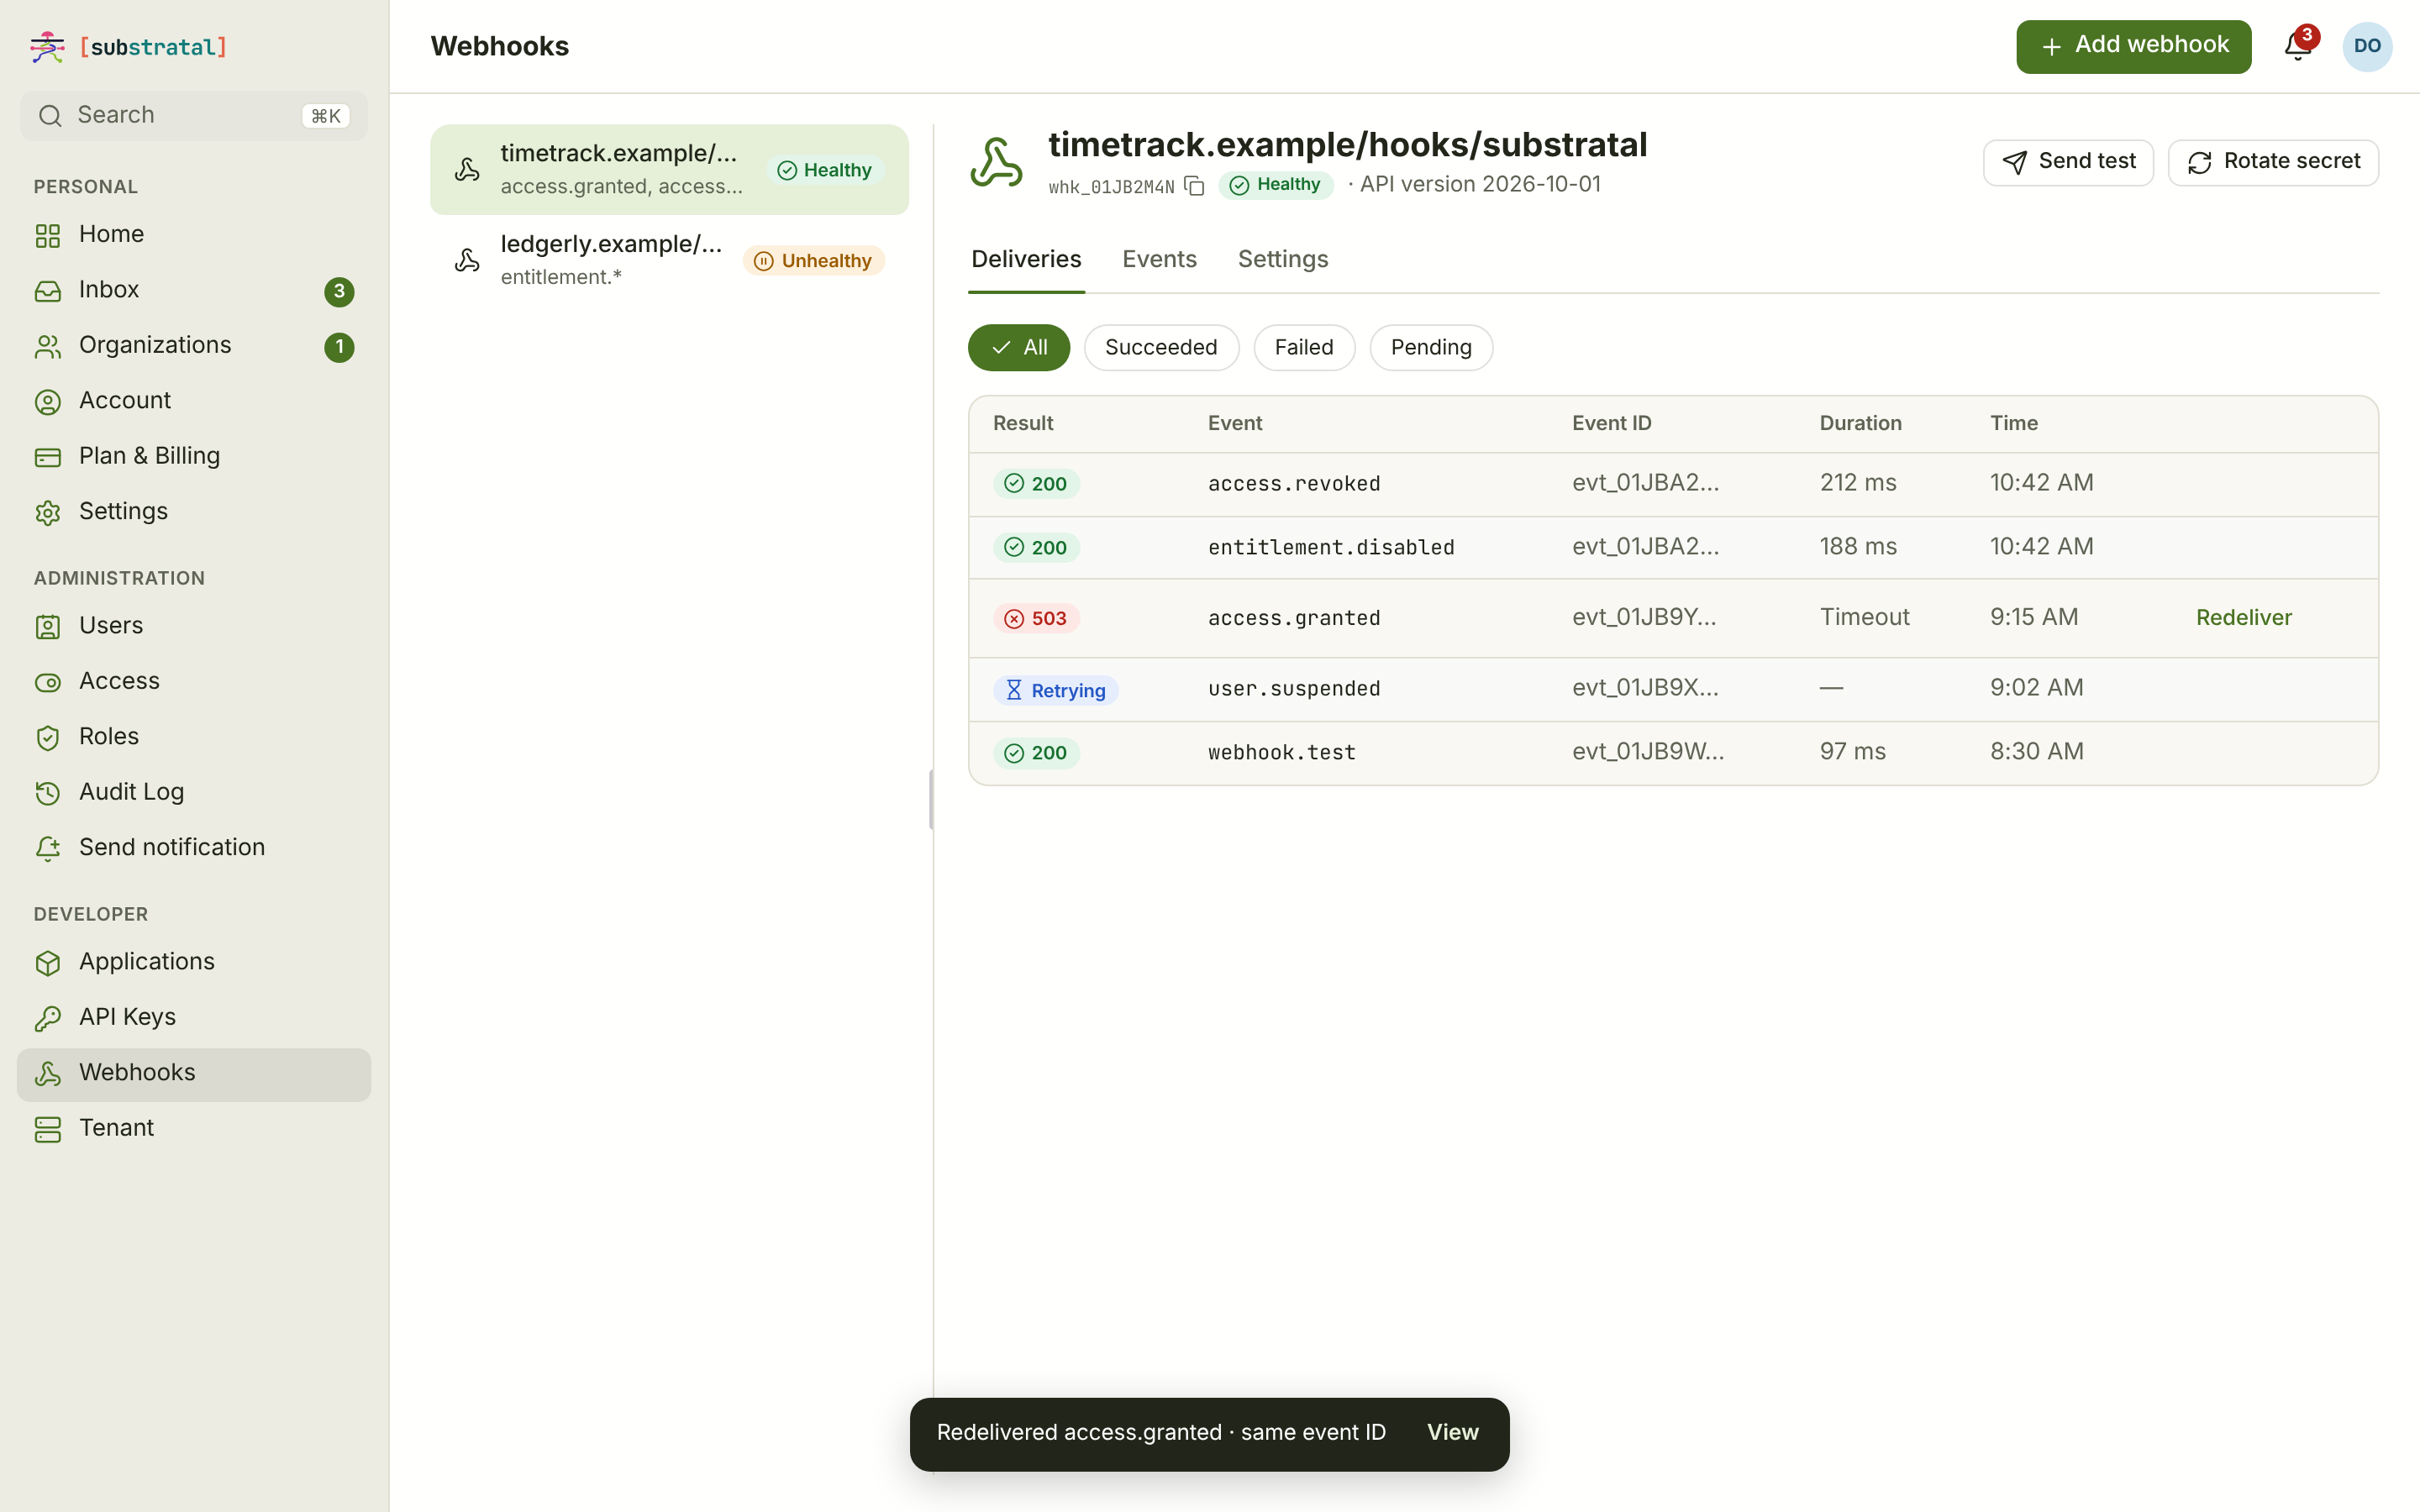Screen dimensions: 2420x1512
Task: Open Access administration page
Action: coord(194,681)
